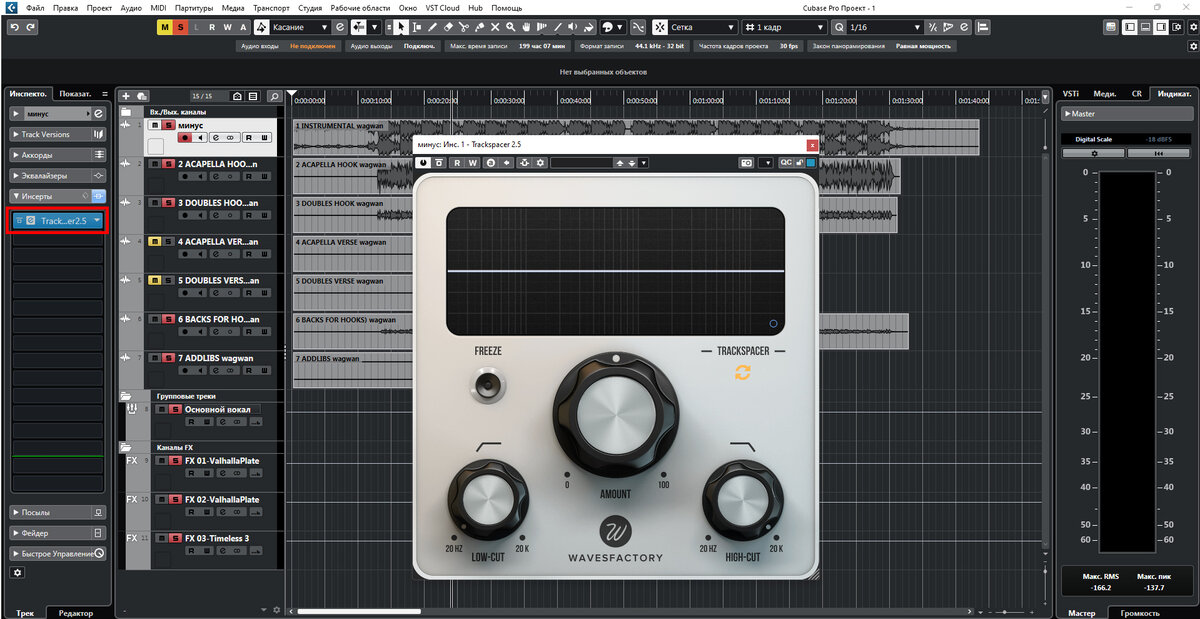The height and width of the screenshot is (619, 1200).
Task: Unmute the 5 DOUBLES VERSE track
Action: pos(155,280)
